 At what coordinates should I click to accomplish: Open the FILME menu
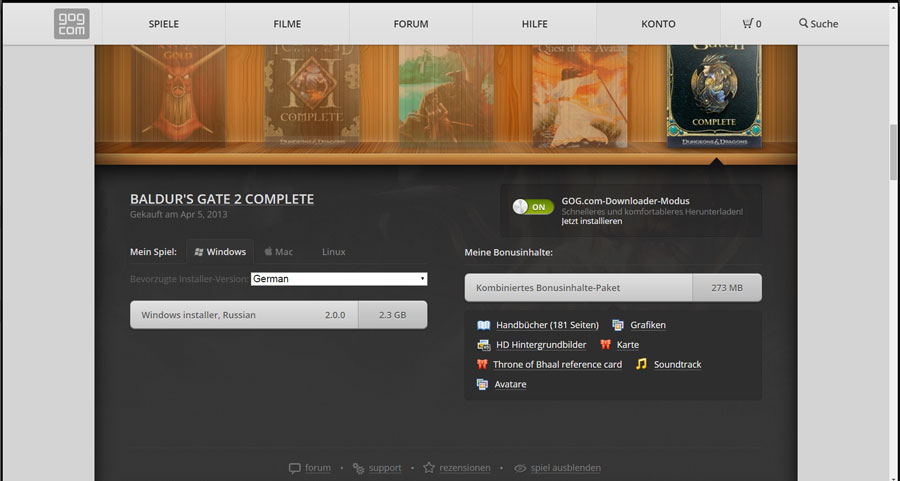287,24
